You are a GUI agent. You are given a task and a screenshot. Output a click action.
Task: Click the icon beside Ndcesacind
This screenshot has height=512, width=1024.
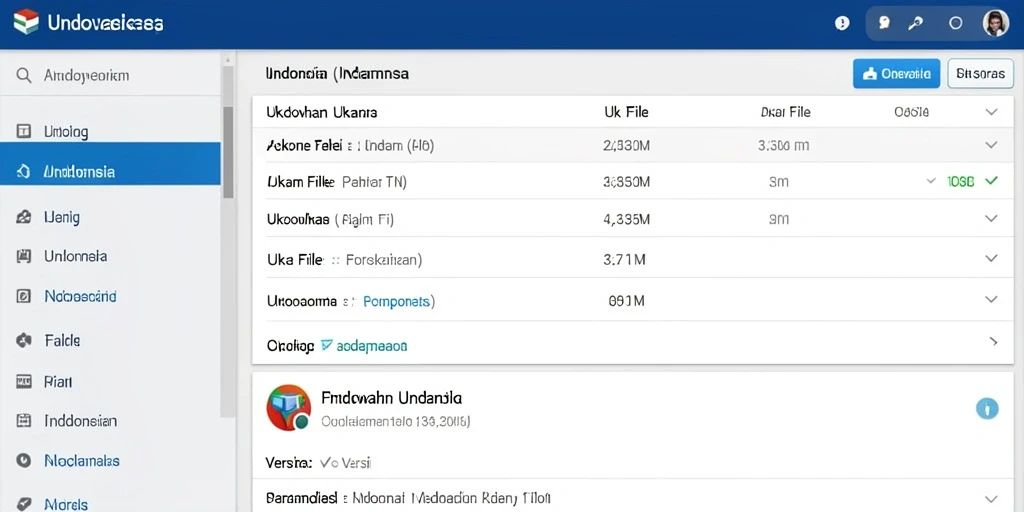(24, 296)
